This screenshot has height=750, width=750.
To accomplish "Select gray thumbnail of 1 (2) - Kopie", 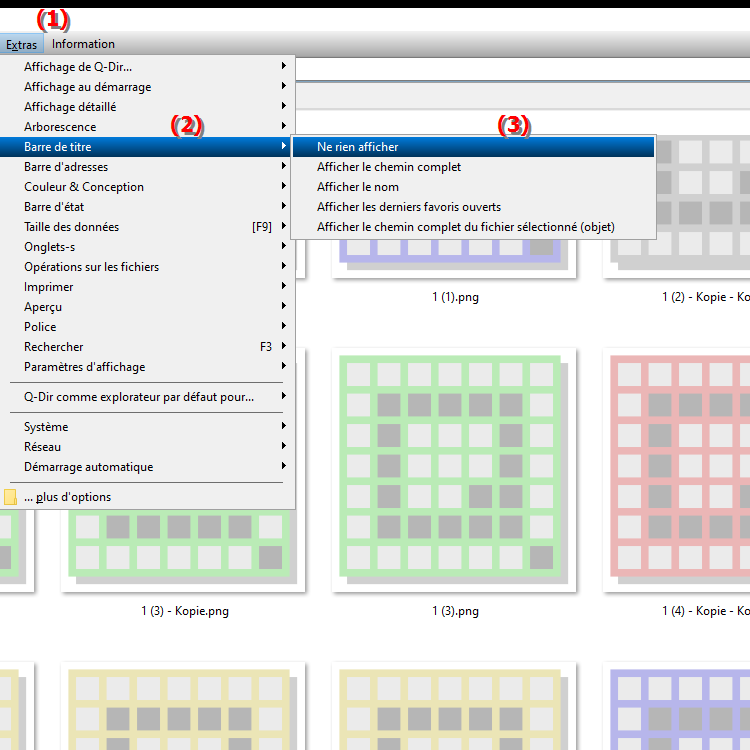I will pyautogui.click(x=703, y=207).
